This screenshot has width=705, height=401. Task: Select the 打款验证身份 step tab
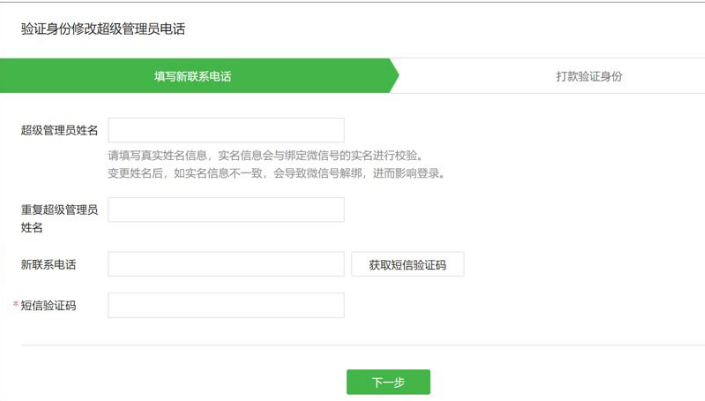(589, 76)
